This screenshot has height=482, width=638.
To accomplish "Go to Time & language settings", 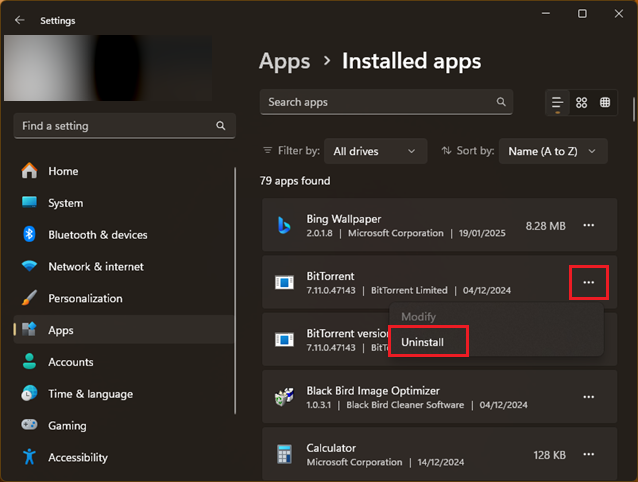I will [124, 394].
